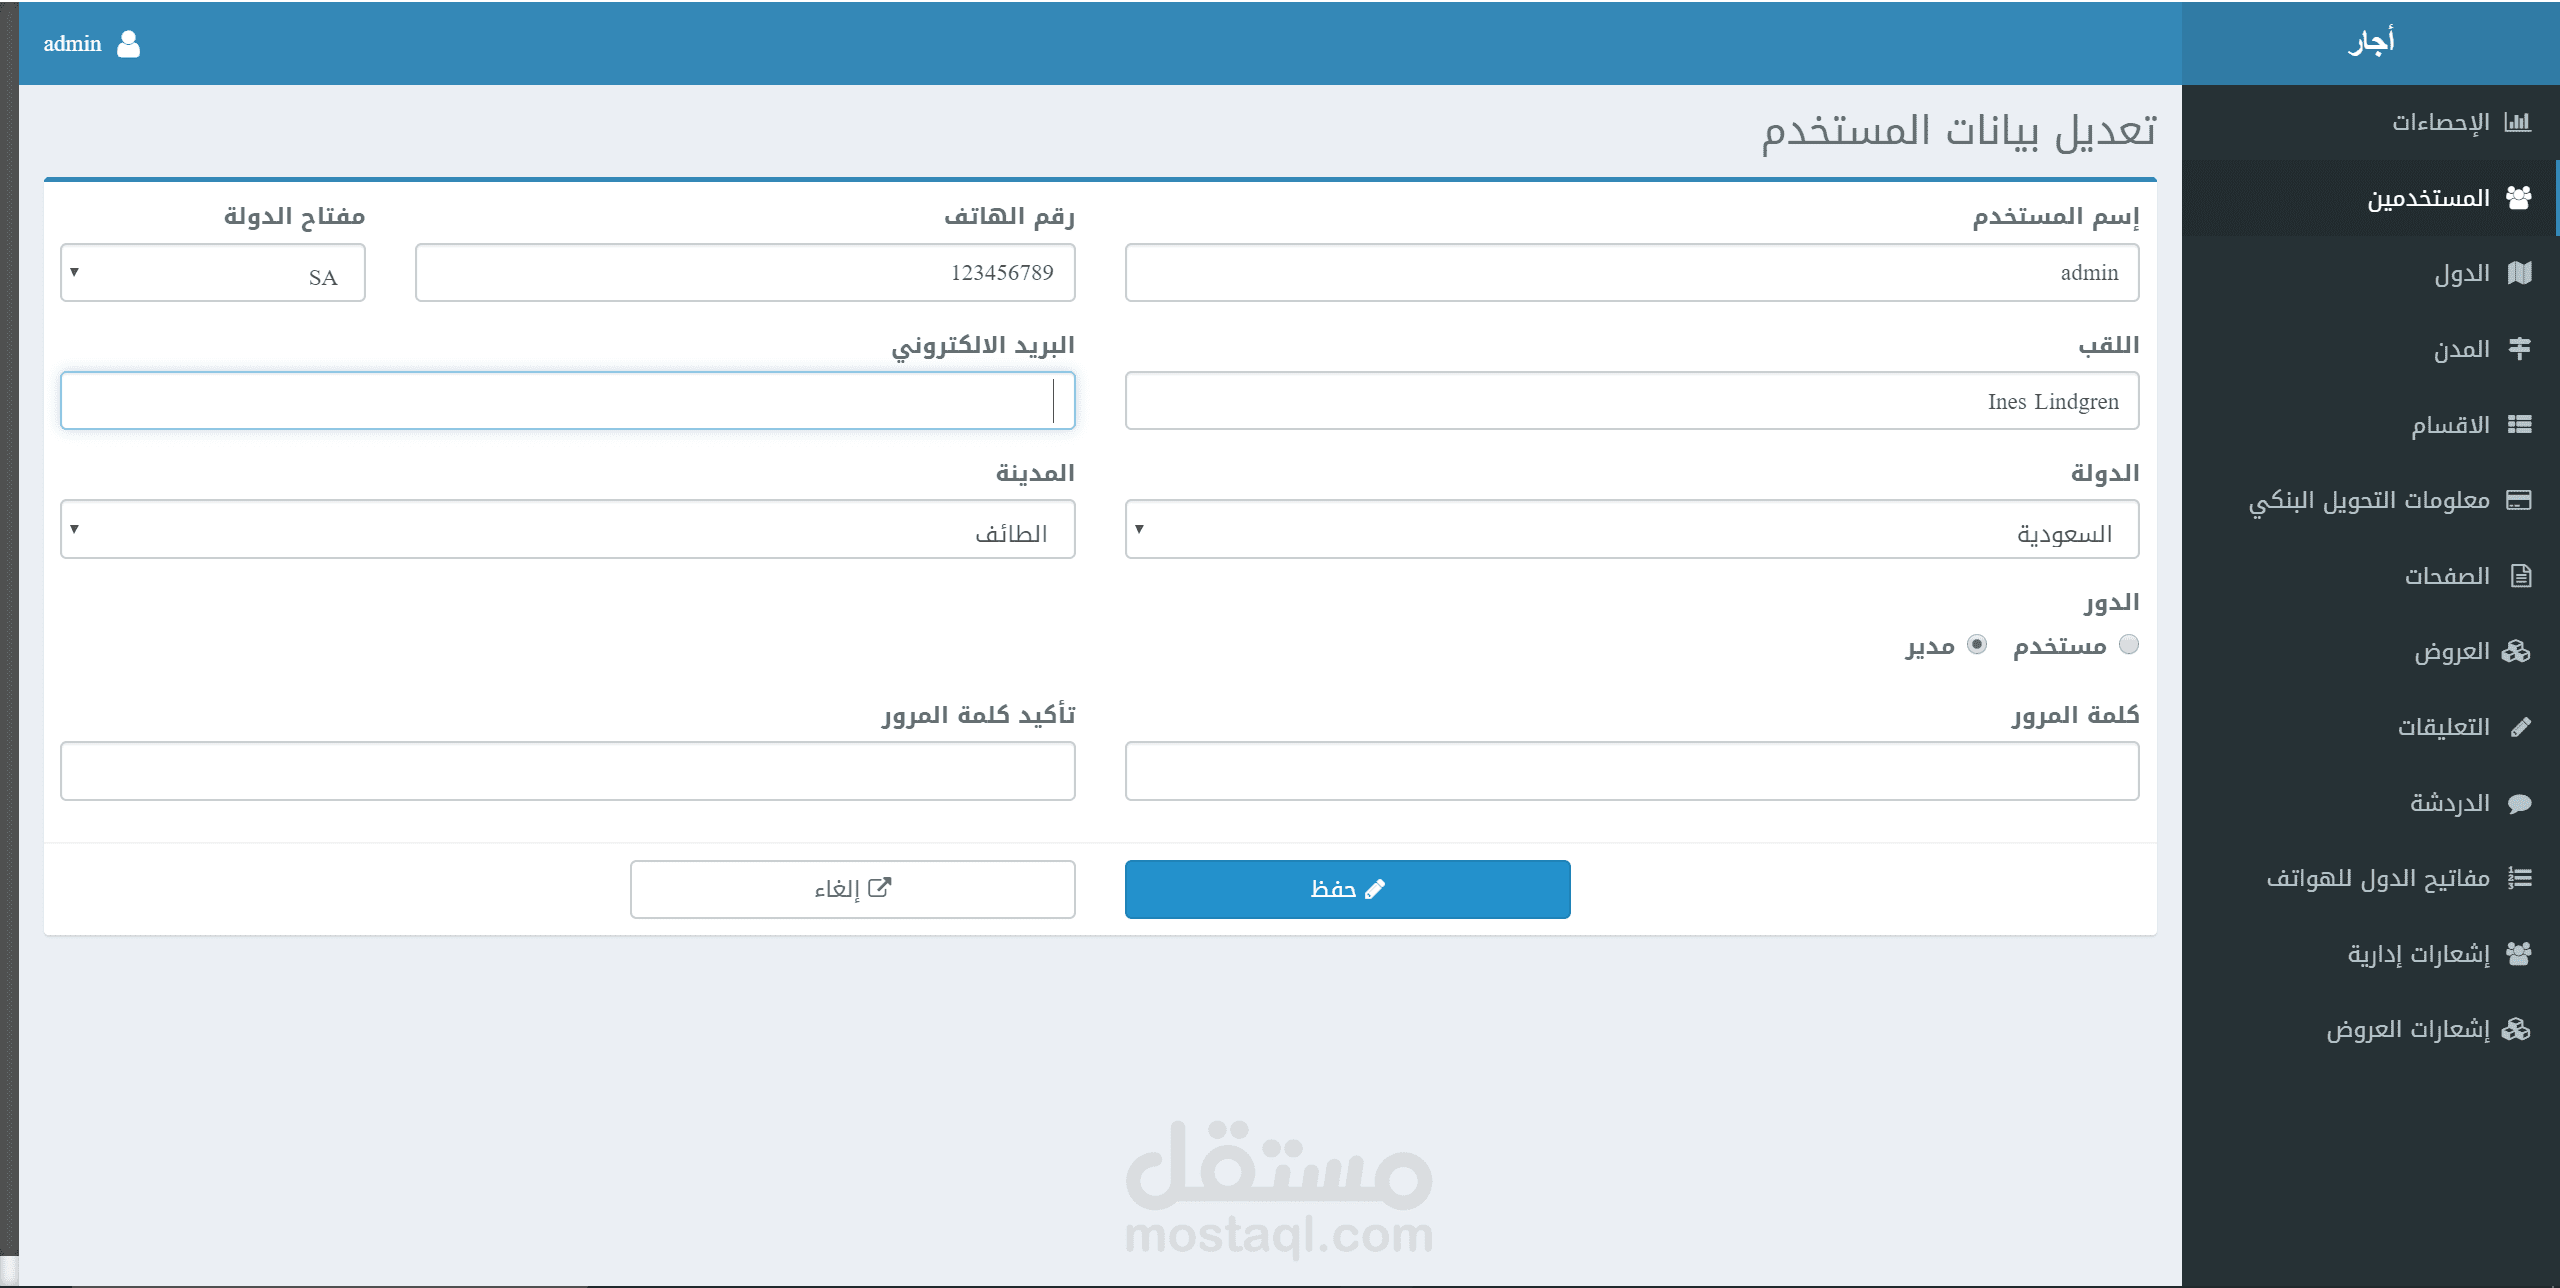The height and width of the screenshot is (1288, 2560).
Task: Click the users group icon in sidebar
Action: 2518,198
